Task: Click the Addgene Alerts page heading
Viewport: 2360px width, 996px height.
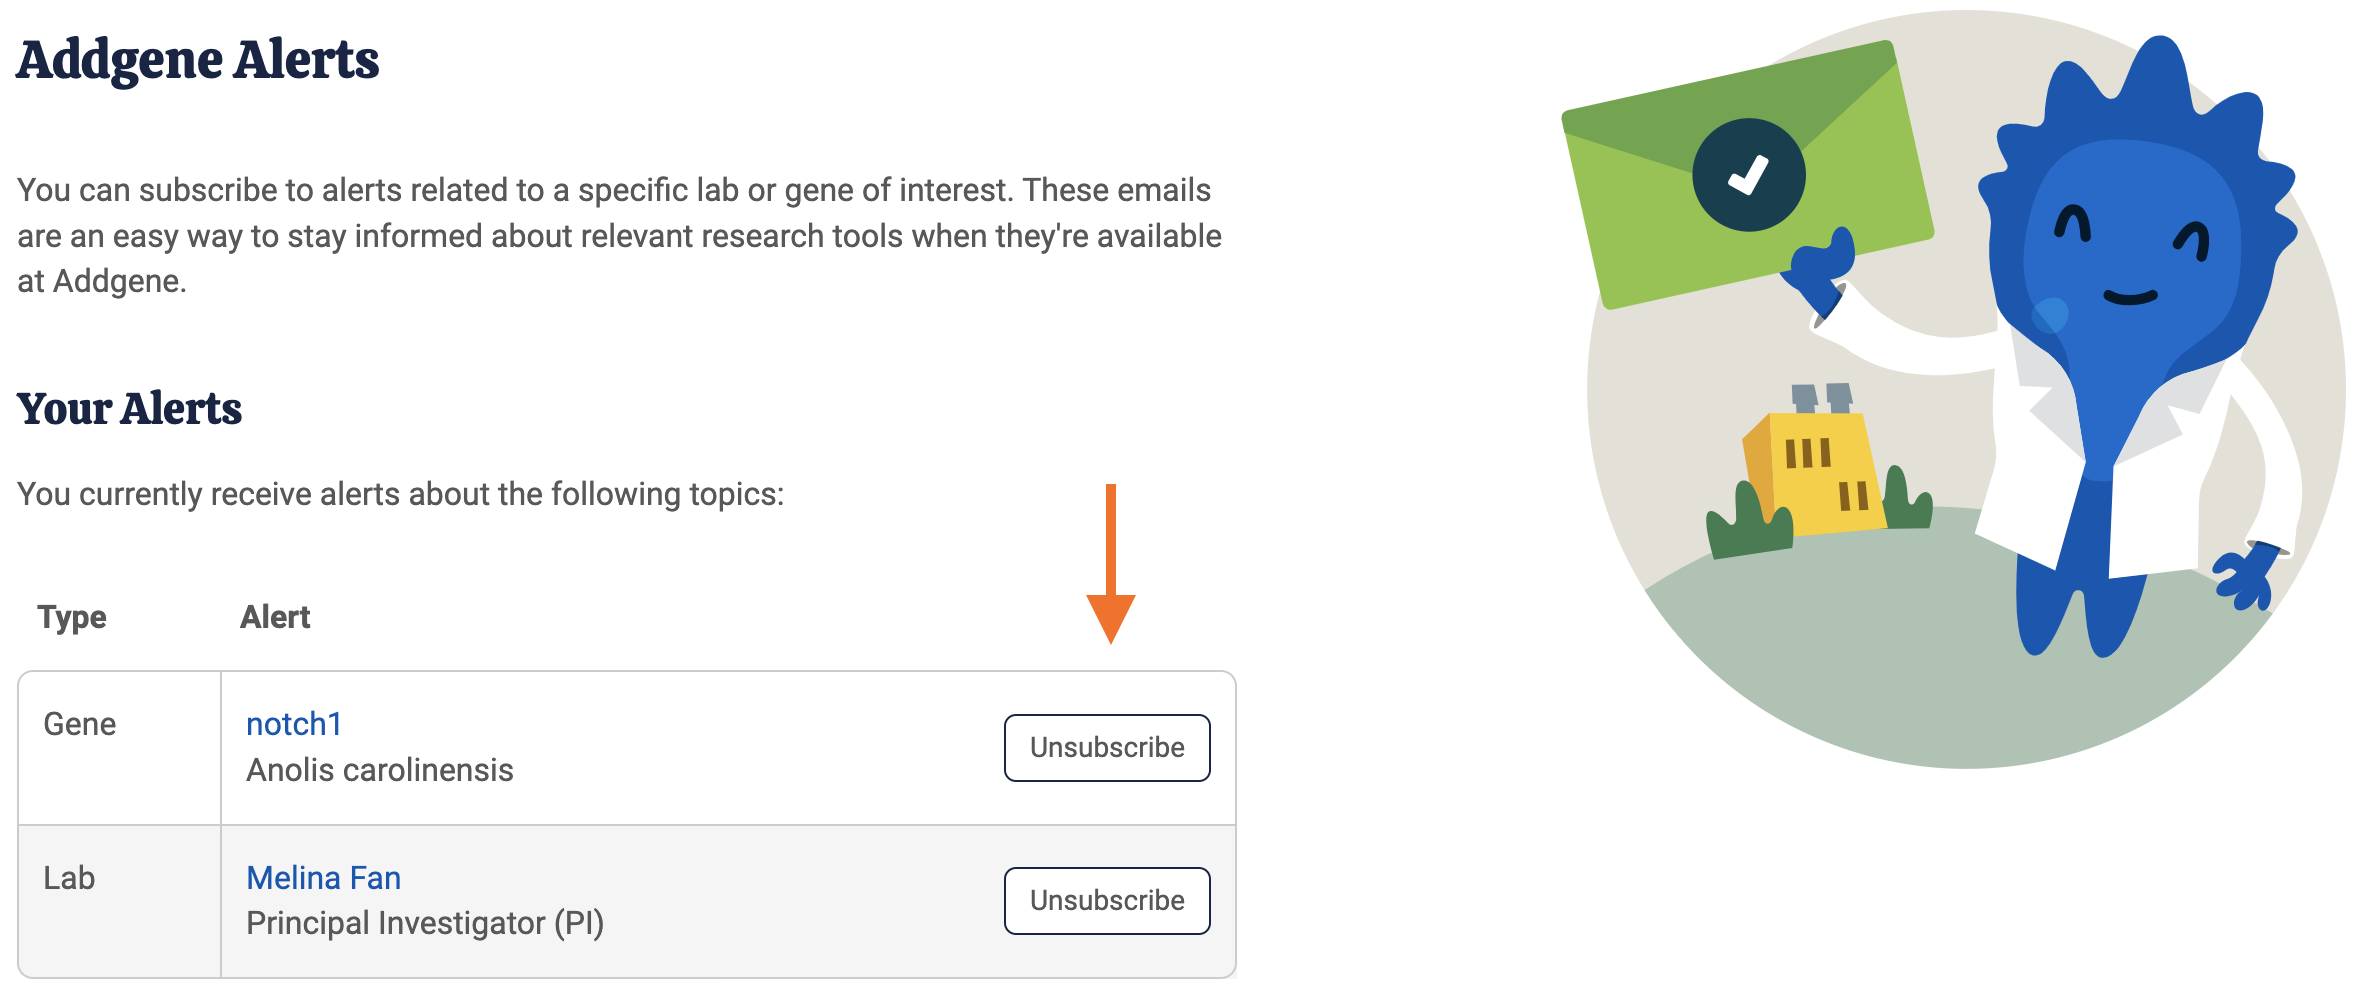Action: click(198, 60)
